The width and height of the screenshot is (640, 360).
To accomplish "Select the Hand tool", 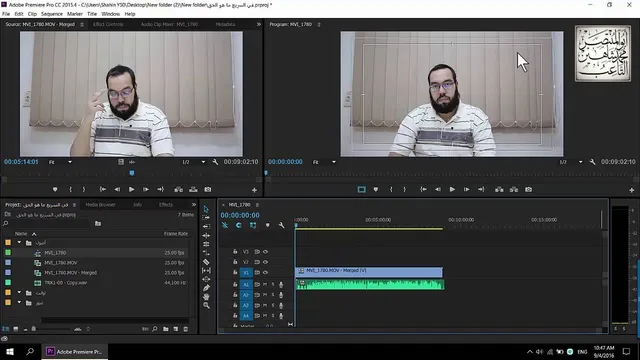I will tap(206, 297).
